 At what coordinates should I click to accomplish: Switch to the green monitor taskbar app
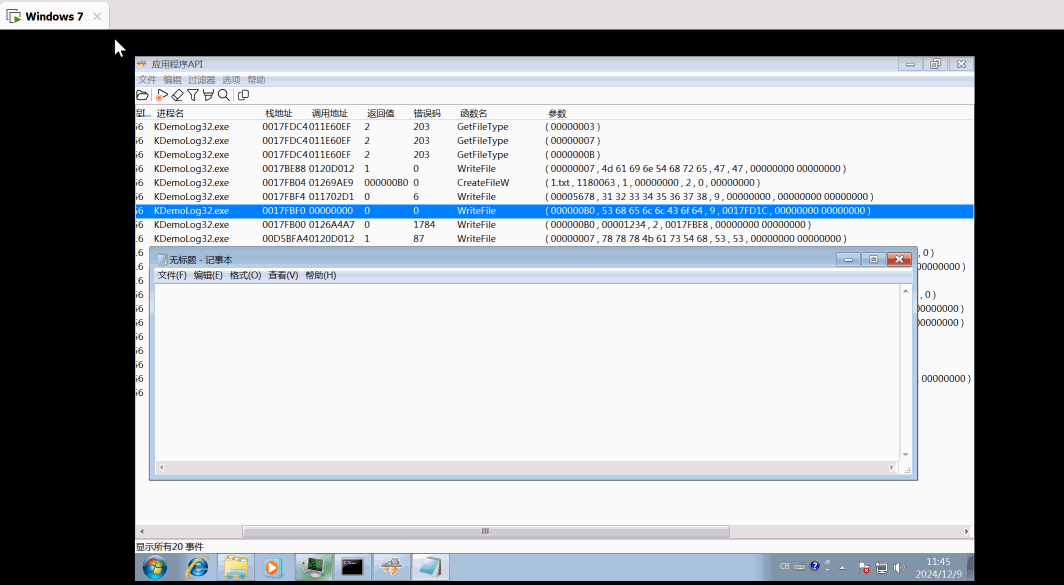(314, 567)
